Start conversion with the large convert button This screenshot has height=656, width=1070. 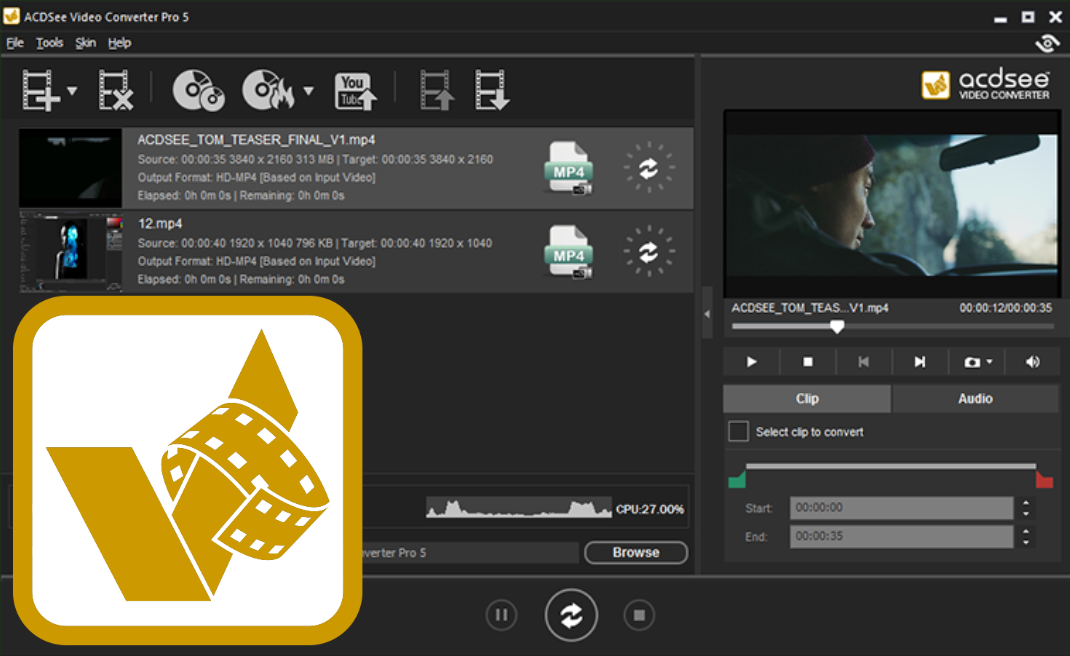[x=571, y=615]
